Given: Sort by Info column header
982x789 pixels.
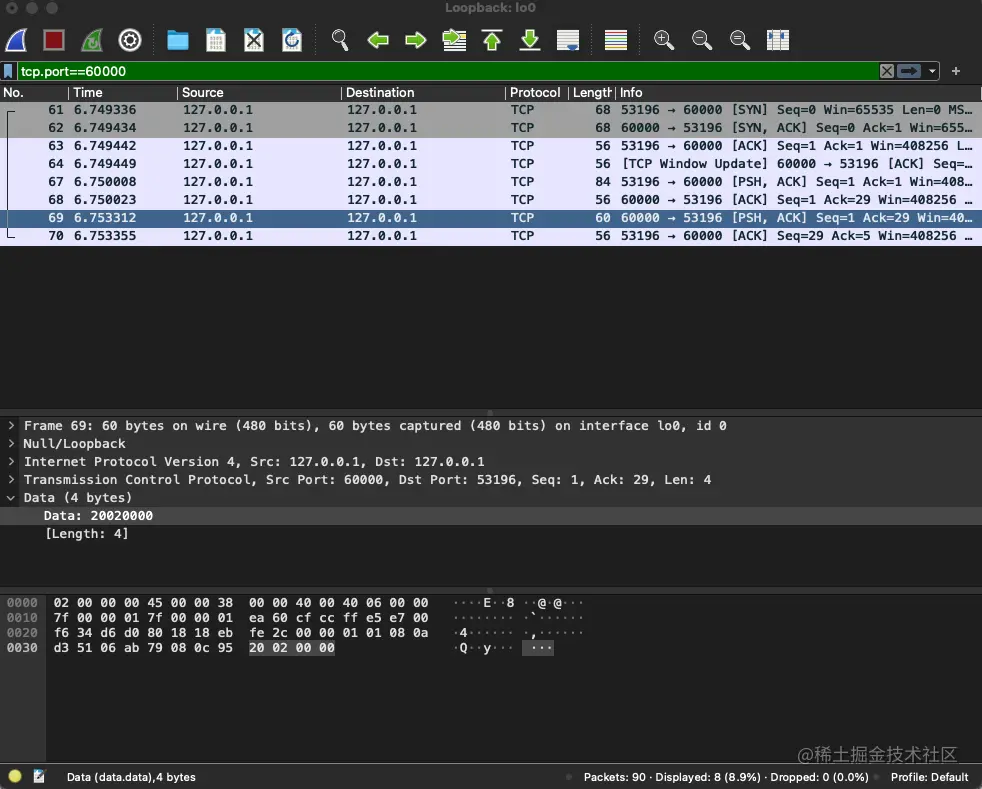Looking at the screenshot, I should pos(799,93).
